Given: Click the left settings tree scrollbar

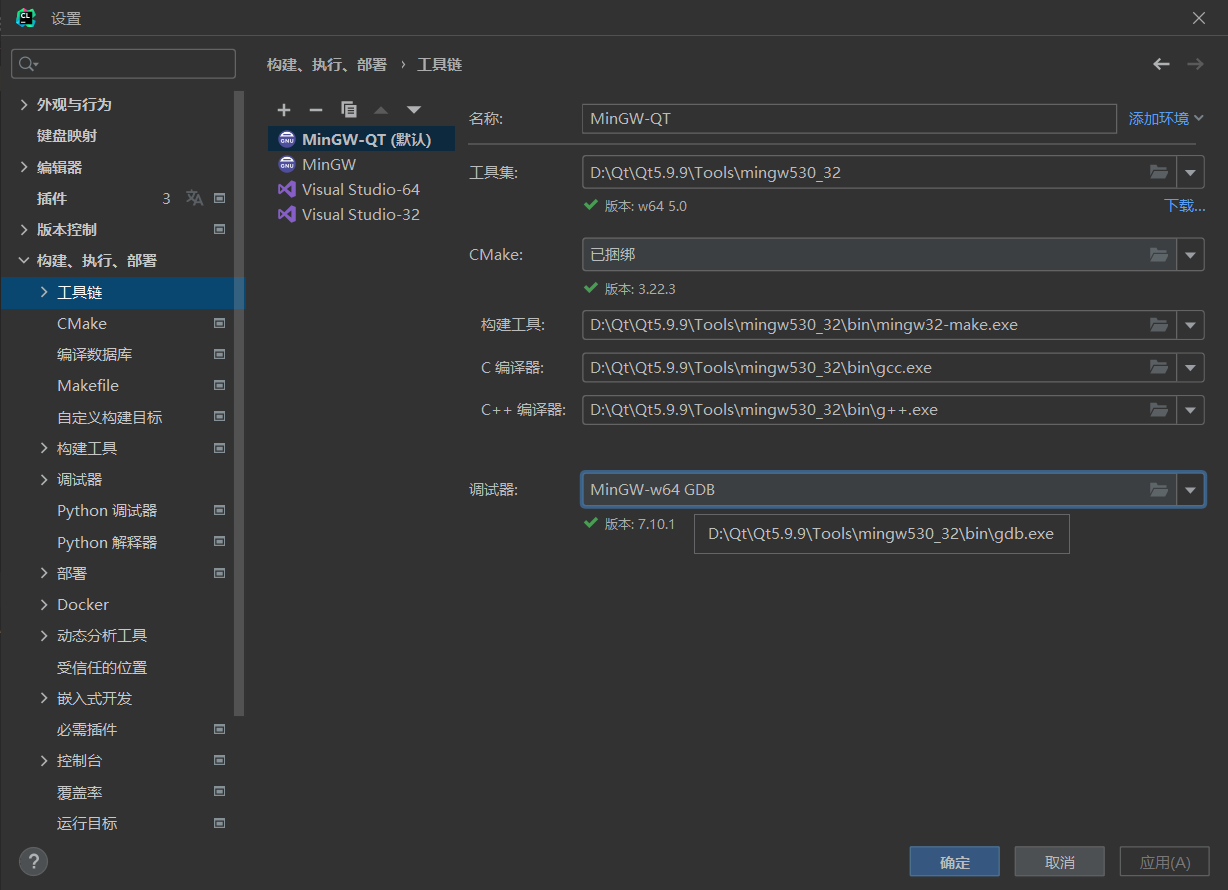Looking at the screenshot, I should pyautogui.click(x=239, y=403).
